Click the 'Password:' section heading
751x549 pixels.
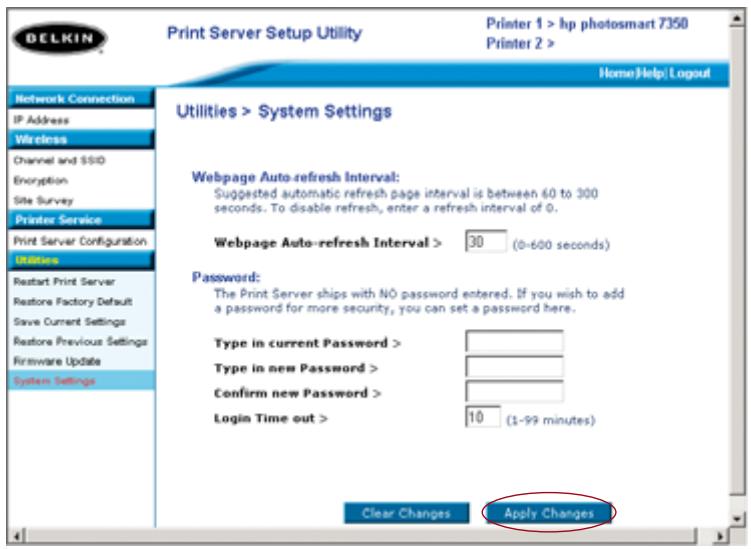[226, 277]
